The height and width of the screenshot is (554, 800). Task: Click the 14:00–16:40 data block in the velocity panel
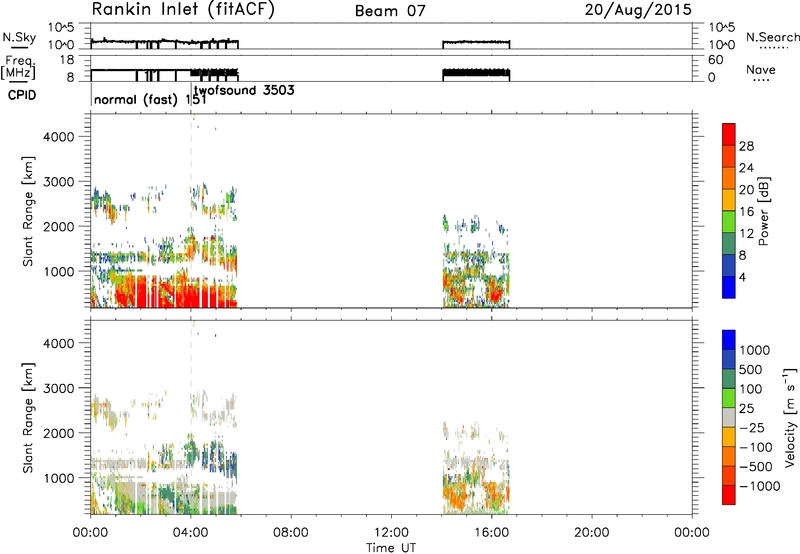click(476, 467)
